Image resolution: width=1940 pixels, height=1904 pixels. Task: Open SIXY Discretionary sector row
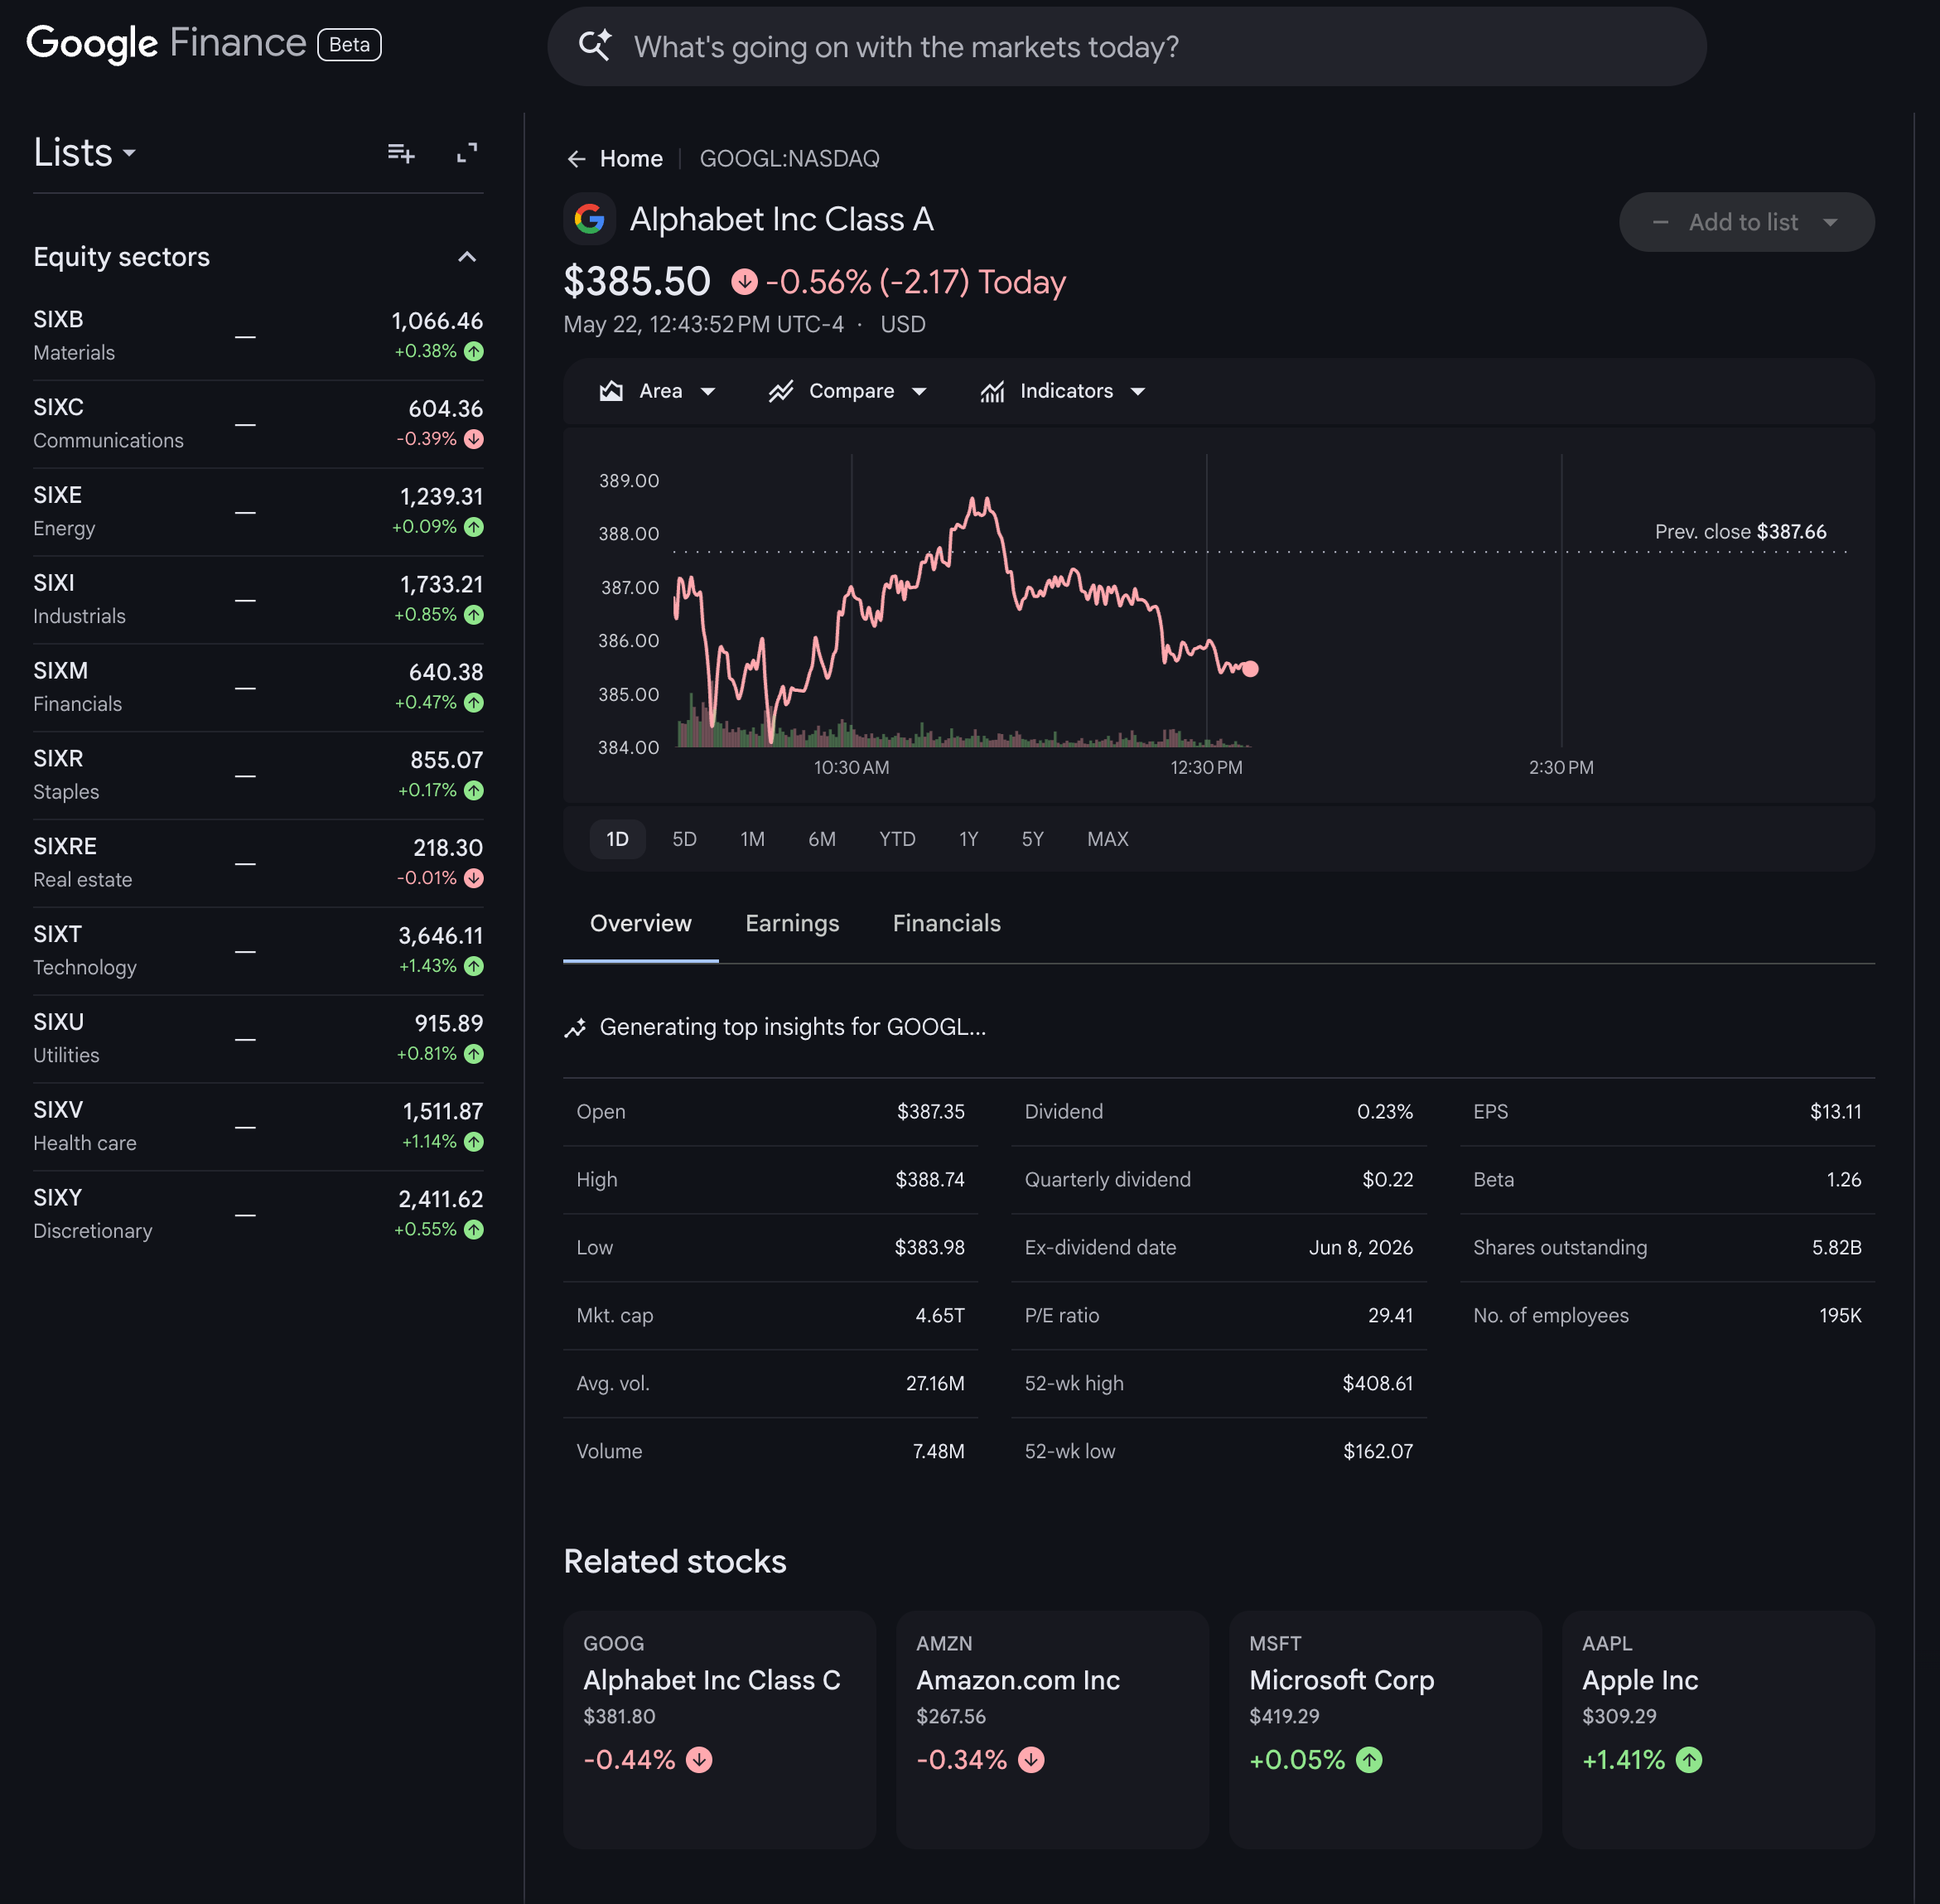(258, 1216)
